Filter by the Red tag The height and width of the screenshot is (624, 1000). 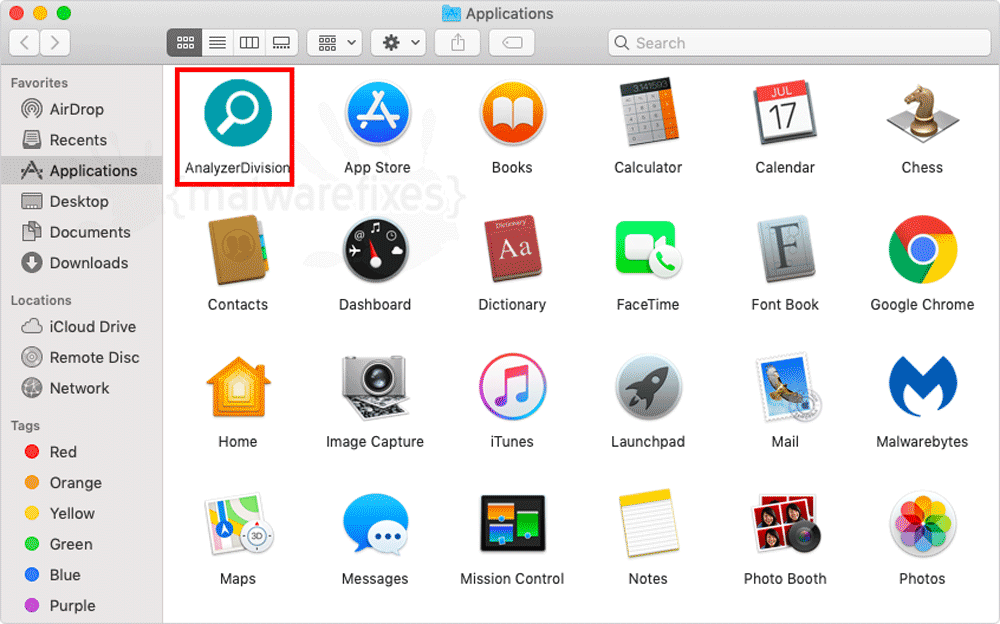tap(81, 452)
